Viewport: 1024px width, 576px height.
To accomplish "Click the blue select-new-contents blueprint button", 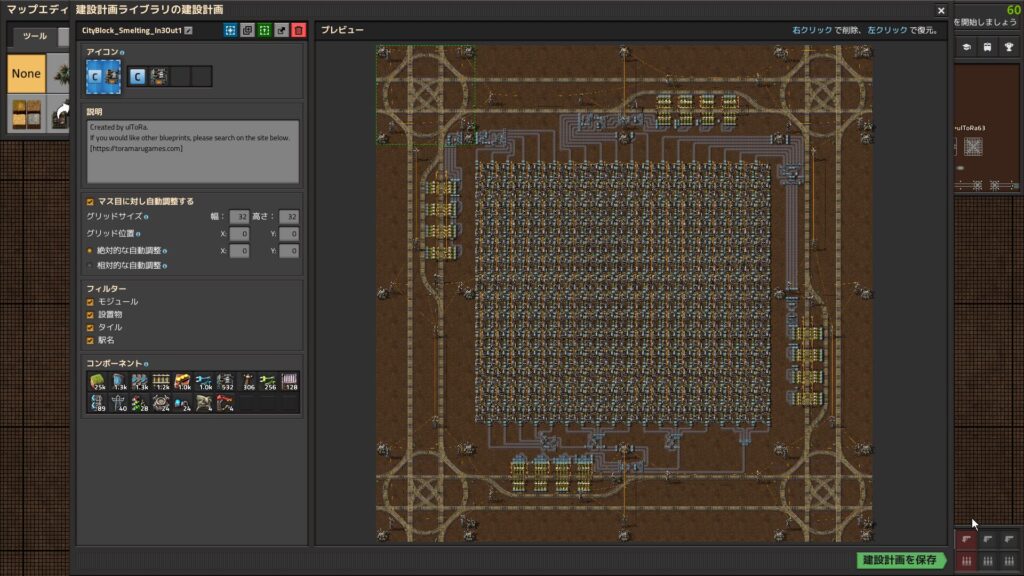I will point(231,30).
